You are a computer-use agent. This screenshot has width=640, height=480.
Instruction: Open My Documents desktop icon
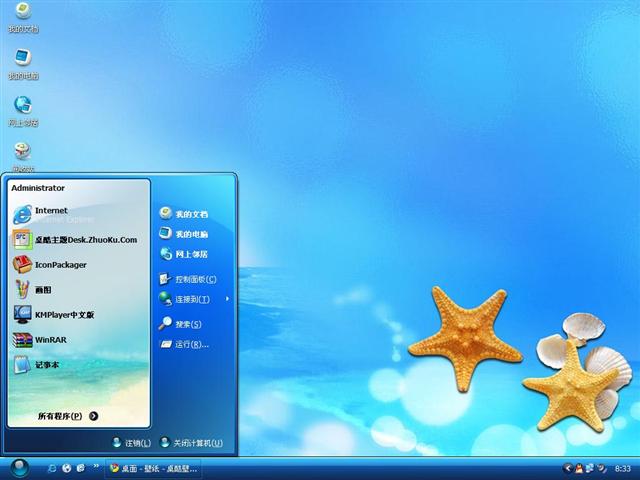[23, 17]
